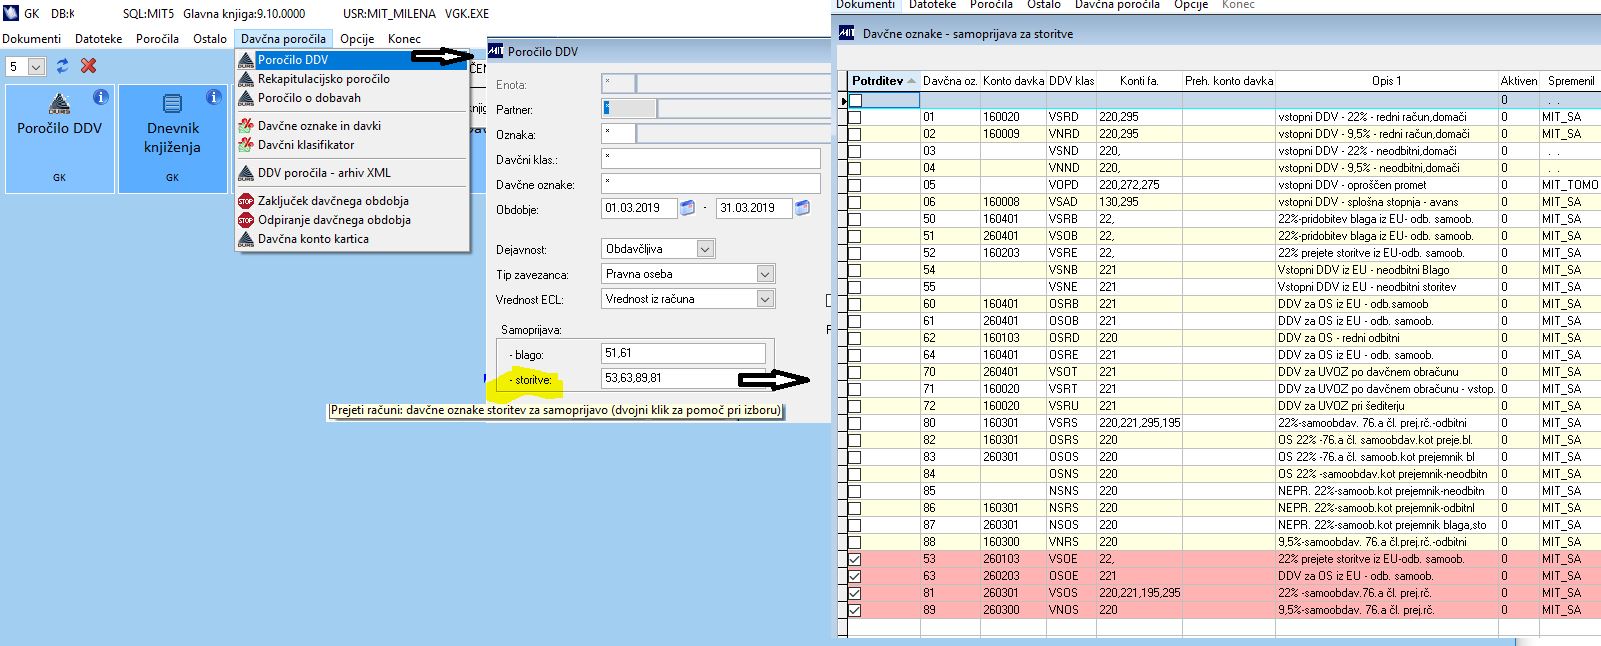Open the number dropdown showing 5
The image size is (1601, 646).
point(37,67)
